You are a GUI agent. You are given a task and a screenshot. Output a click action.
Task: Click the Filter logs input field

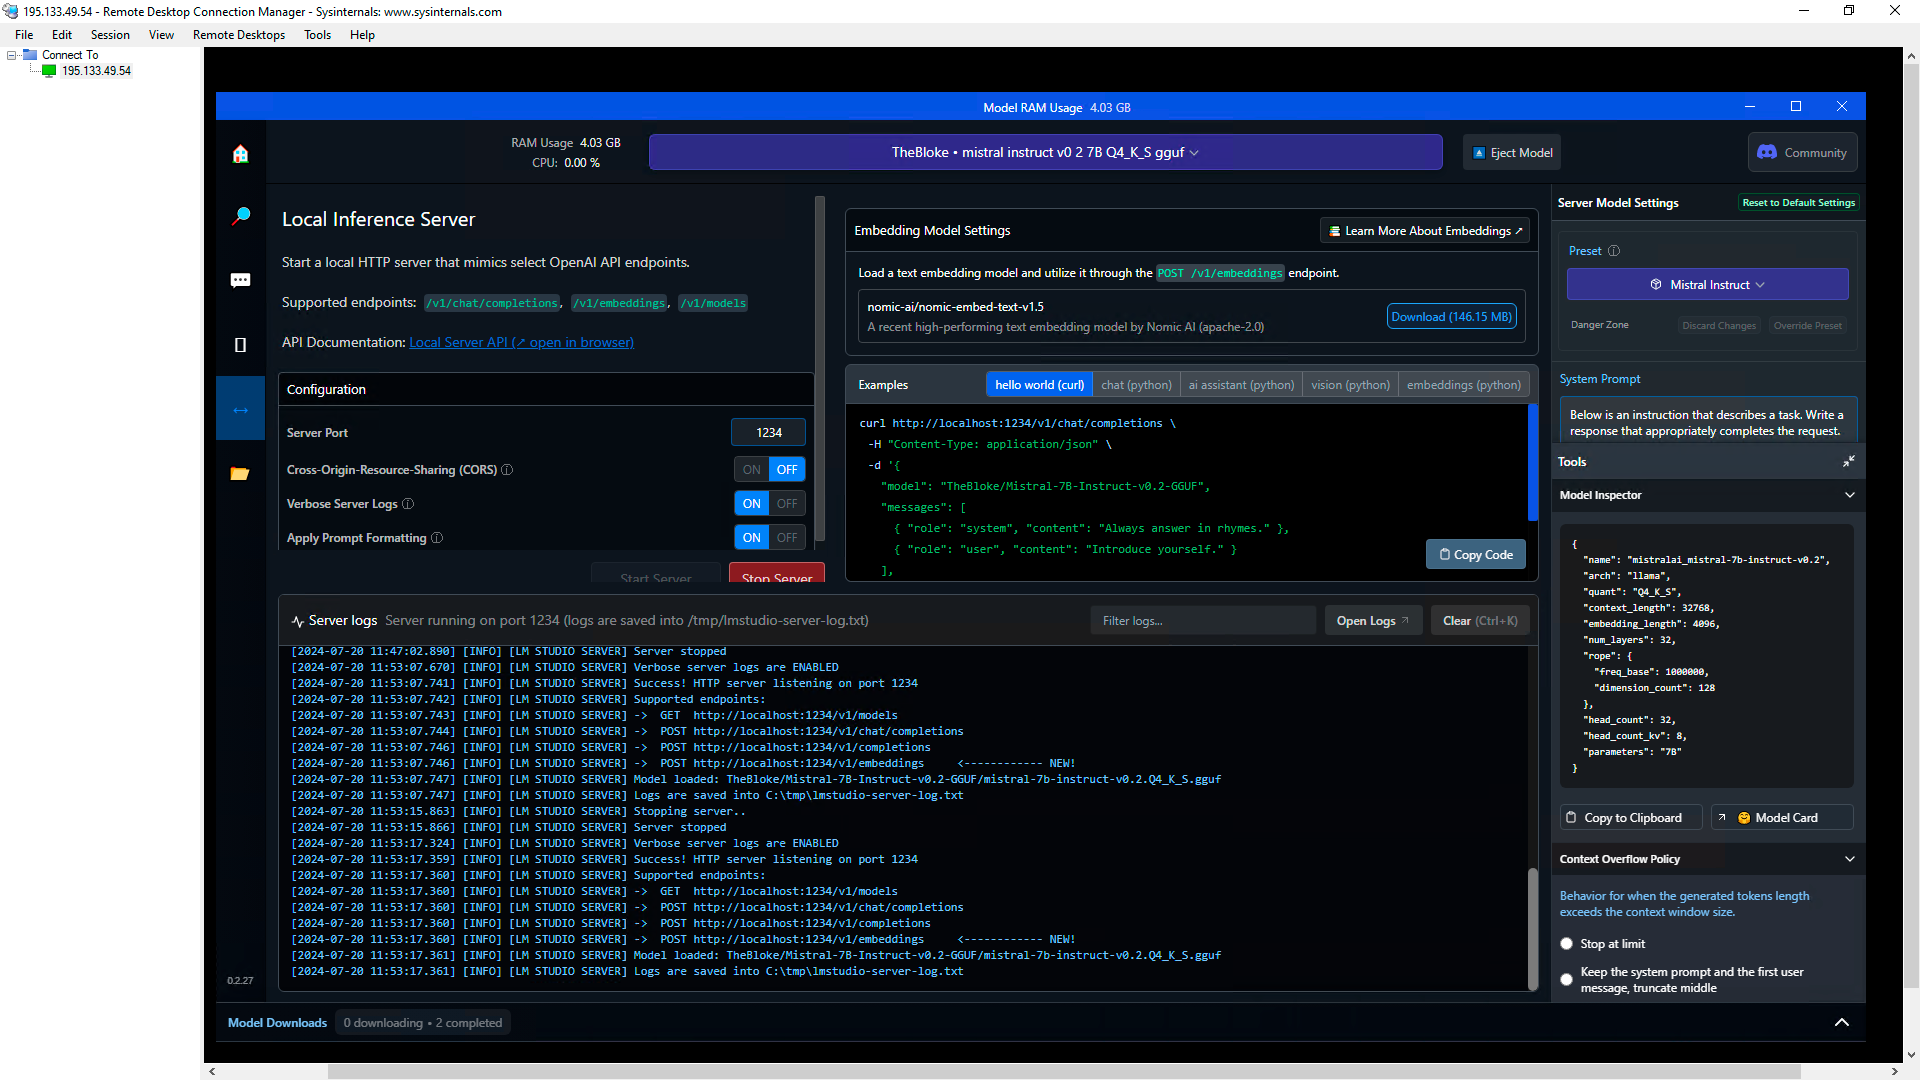click(x=1202, y=621)
